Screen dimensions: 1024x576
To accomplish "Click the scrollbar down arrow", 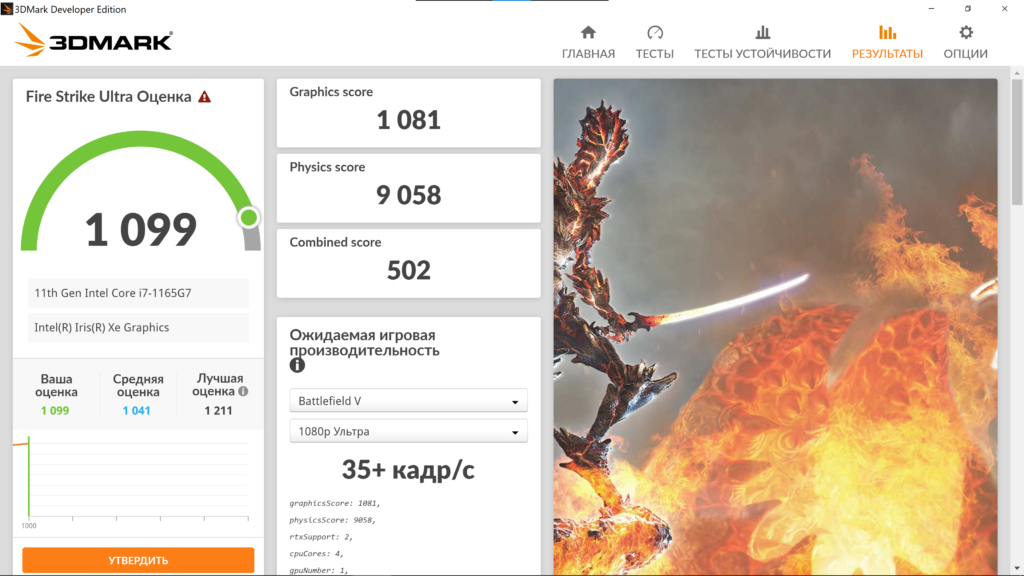I will (1017, 569).
